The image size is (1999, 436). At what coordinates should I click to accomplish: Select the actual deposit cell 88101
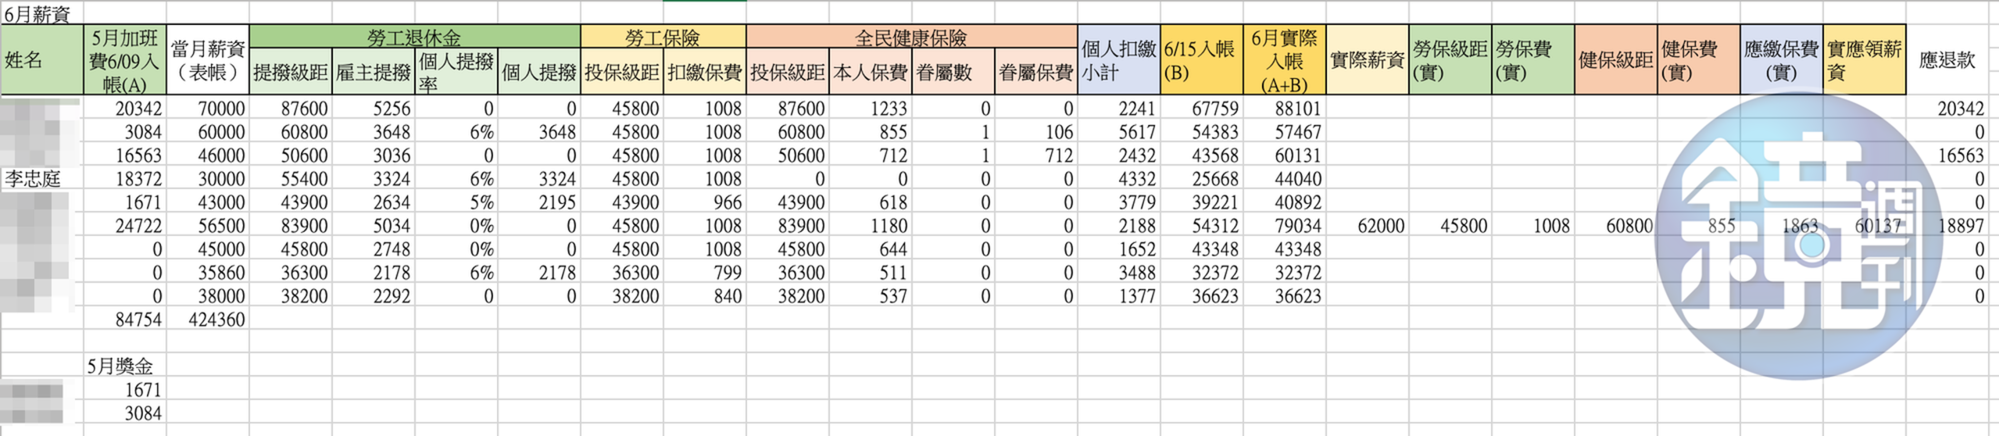click(x=1284, y=108)
